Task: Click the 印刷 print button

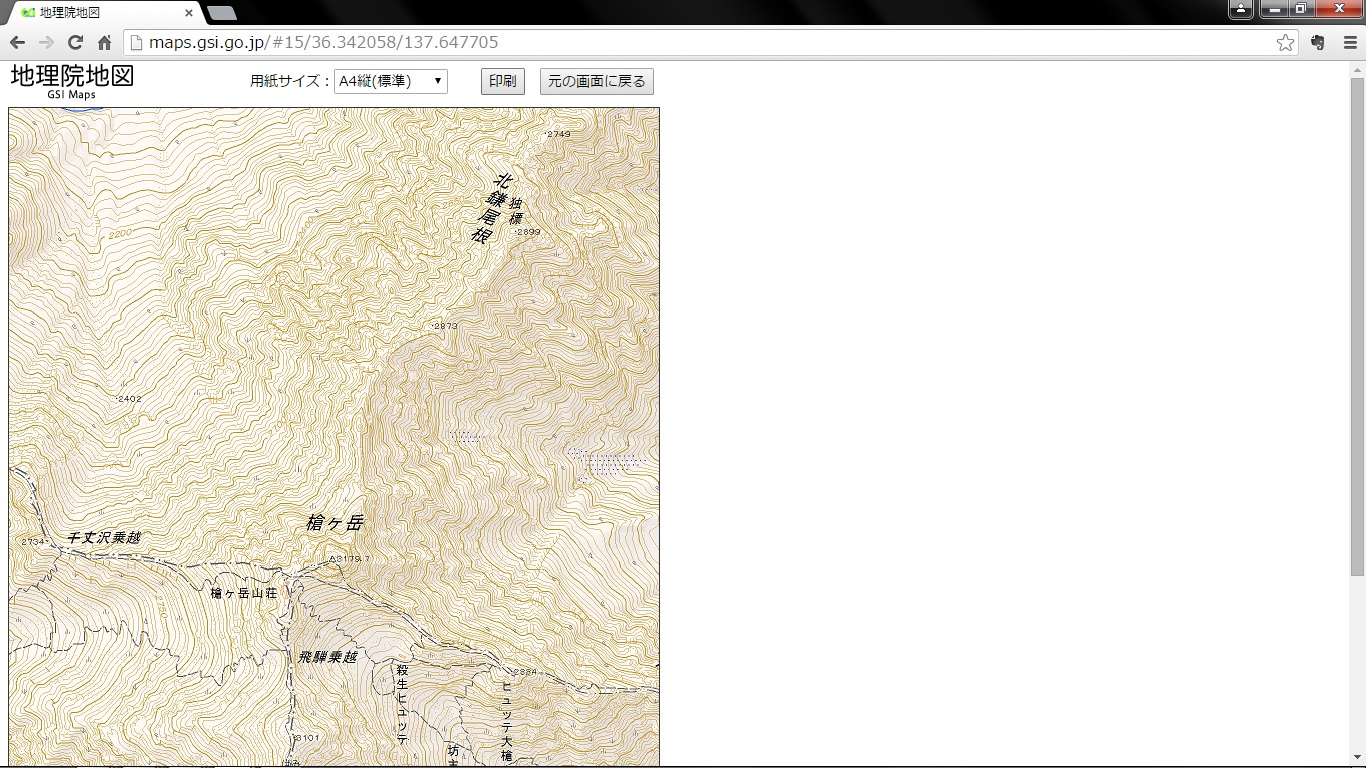Action: pyautogui.click(x=502, y=81)
